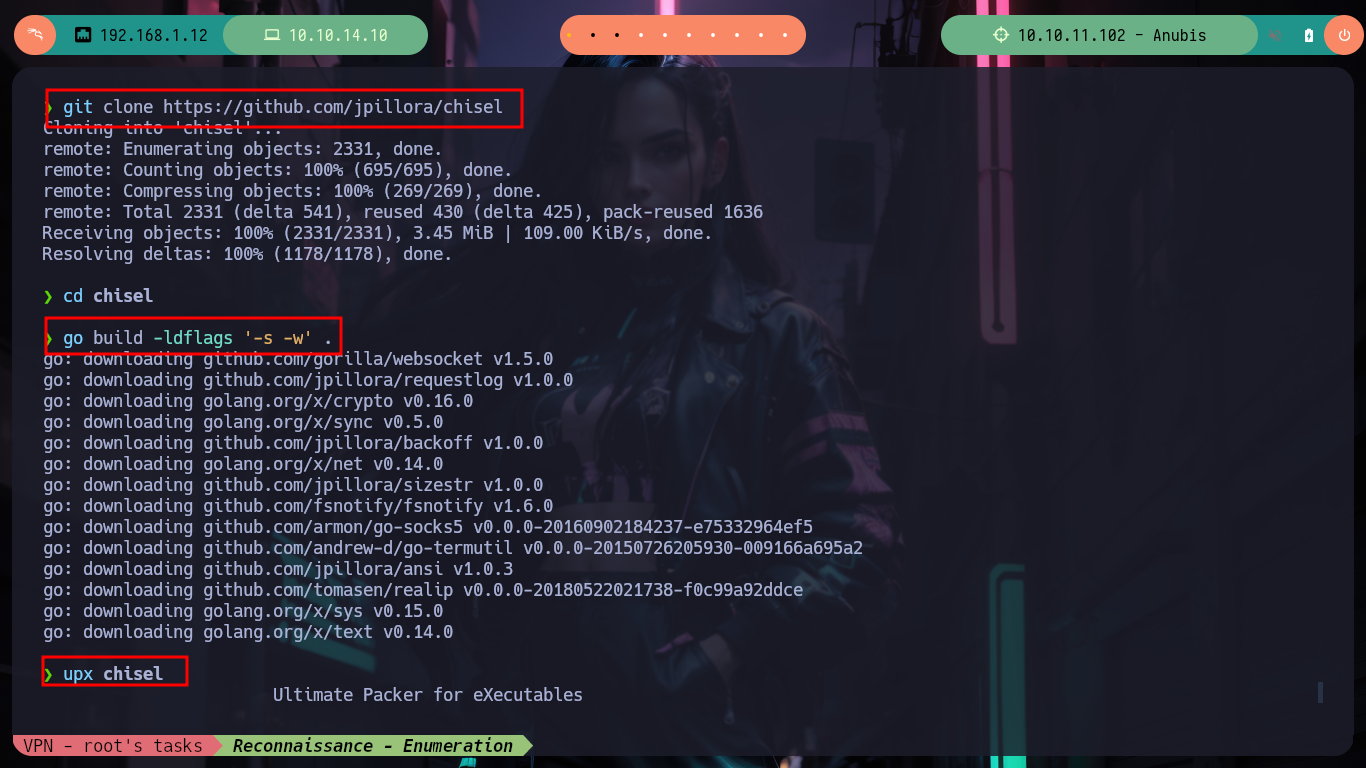The image size is (1366, 768).
Task: Click the crosshair target icon beside 10.10.11.102
Action: click(x=1001, y=35)
